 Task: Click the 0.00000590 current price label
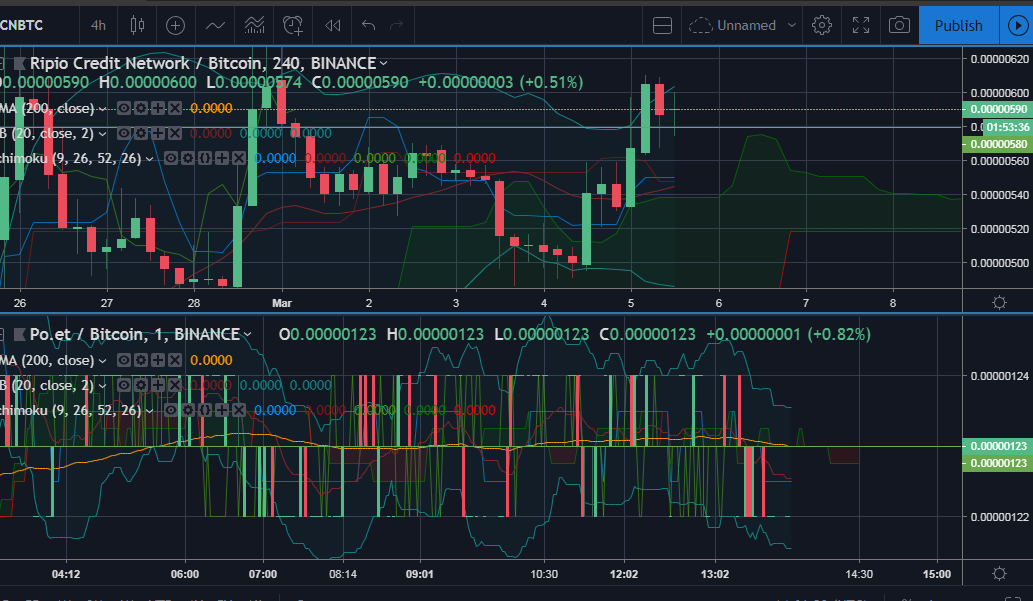tap(999, 109)
